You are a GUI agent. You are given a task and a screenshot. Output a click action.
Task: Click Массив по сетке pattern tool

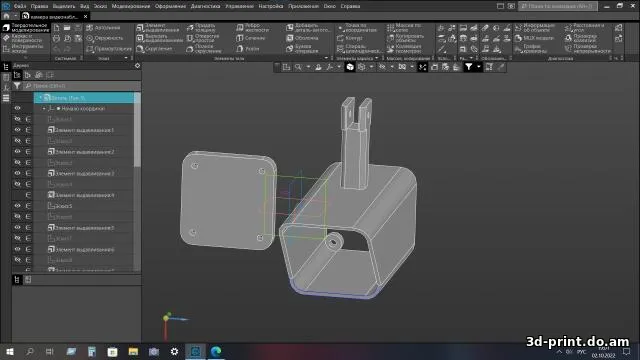pyautogui.click(x=404, y=28)
